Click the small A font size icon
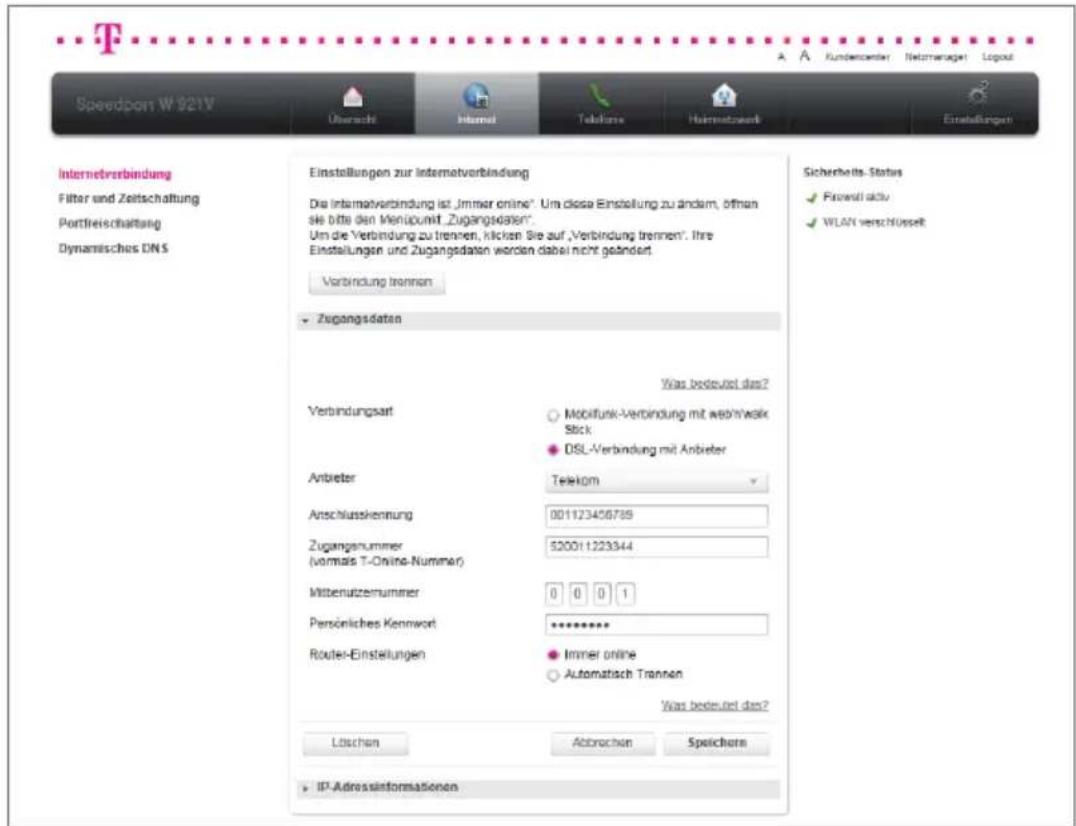 [x=782, y=58]
